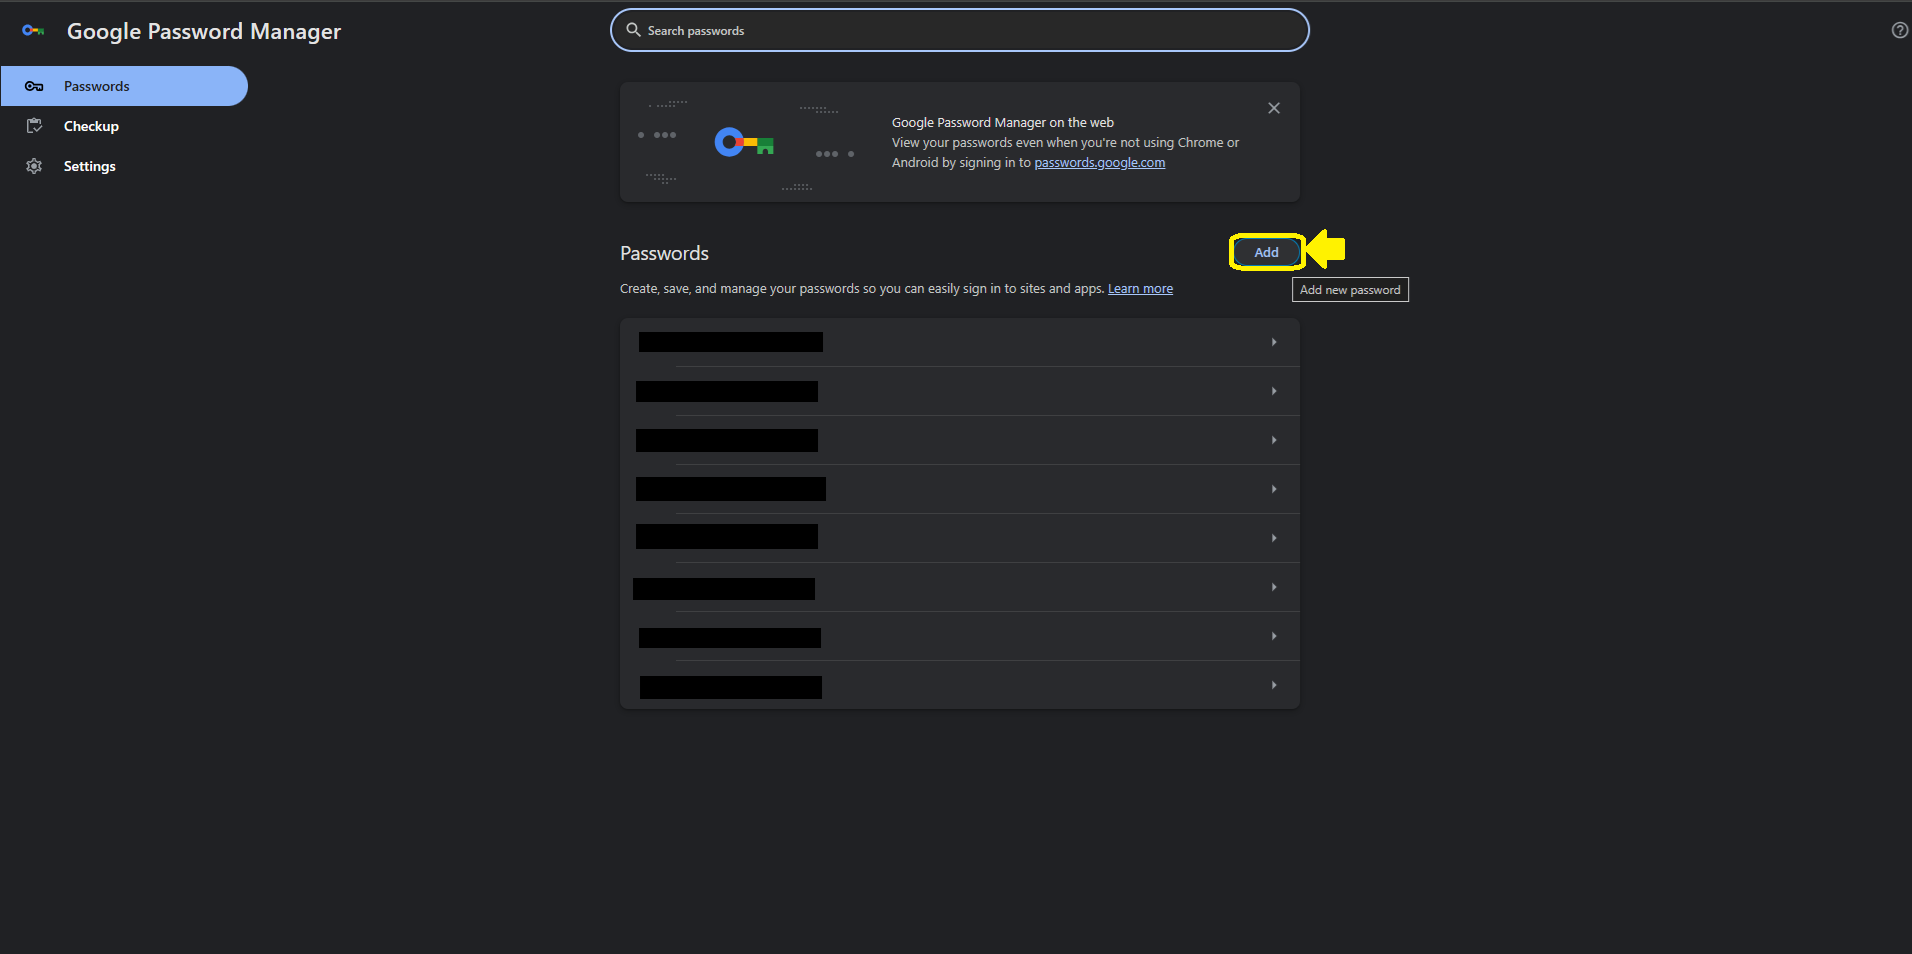Open the passwords.google.com link
The width and height of the screenshot is (1912, 954).
[1099, 163]
